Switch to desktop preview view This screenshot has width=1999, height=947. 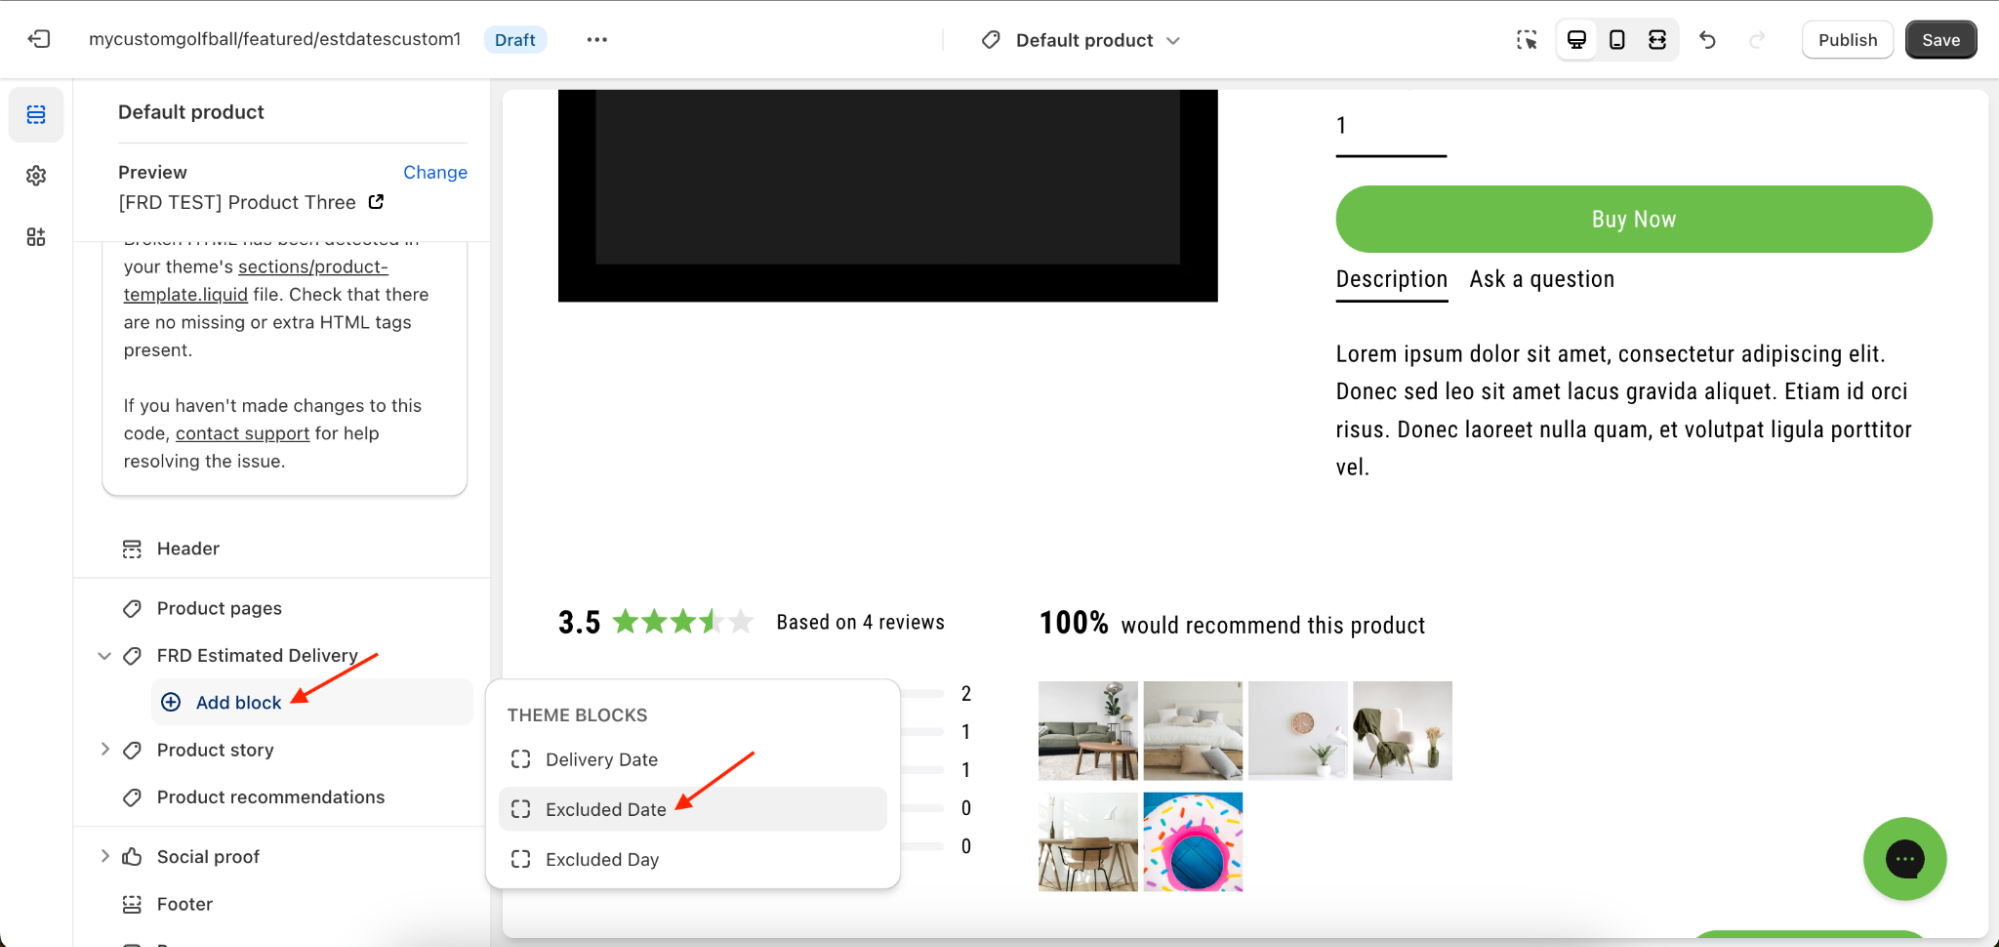point(1577,40)
